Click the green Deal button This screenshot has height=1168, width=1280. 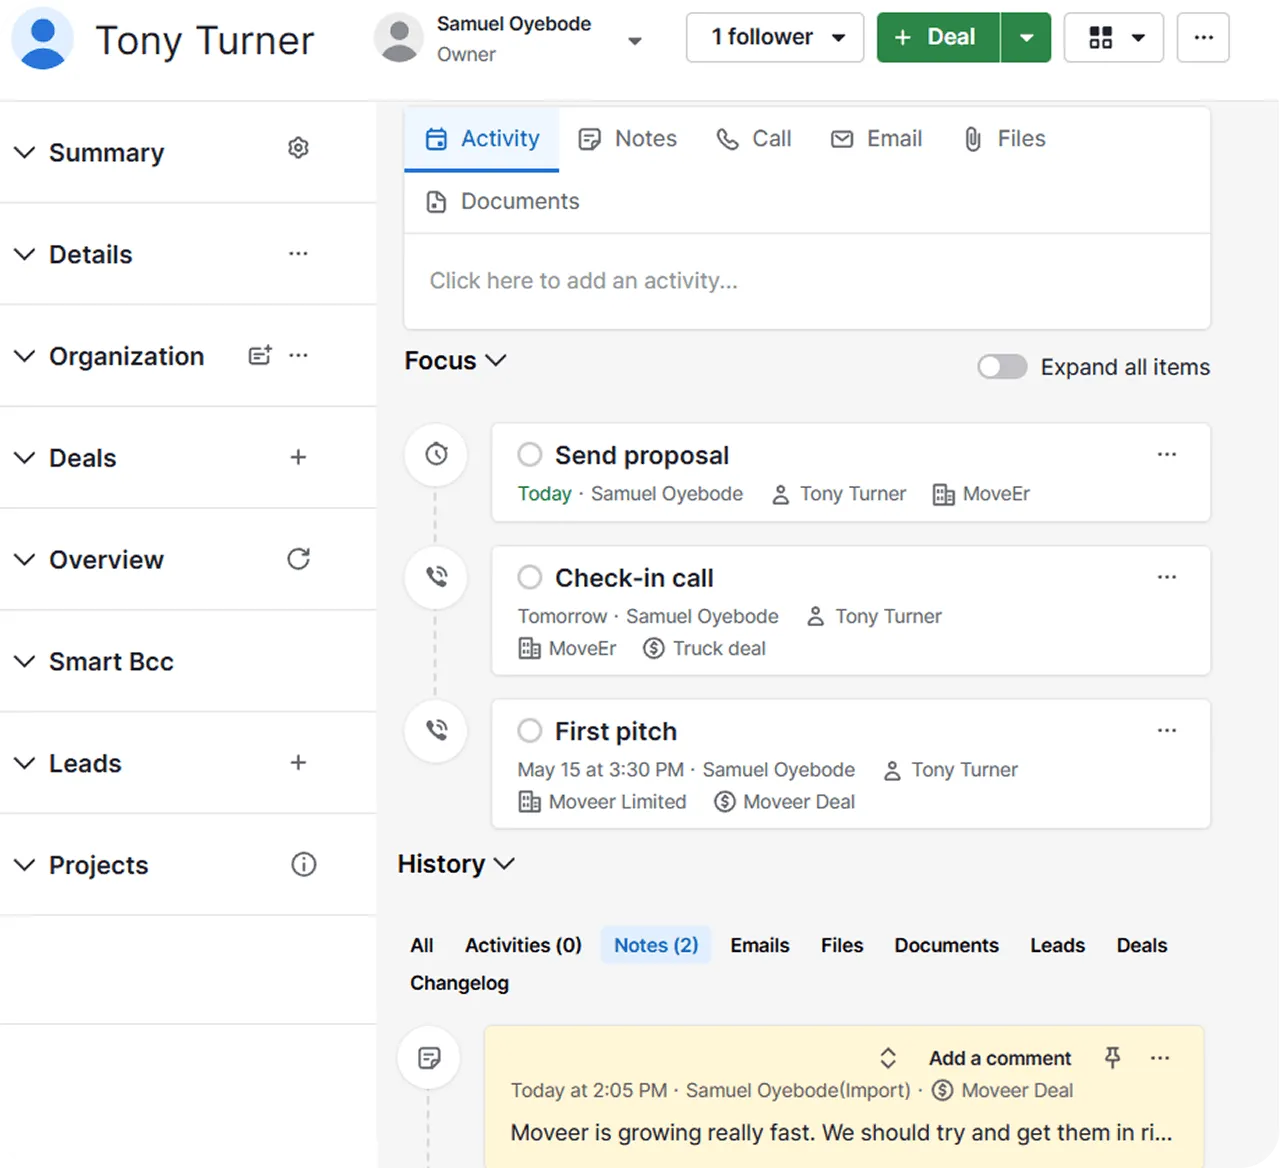pyautogui.click(x=938, y=38)
